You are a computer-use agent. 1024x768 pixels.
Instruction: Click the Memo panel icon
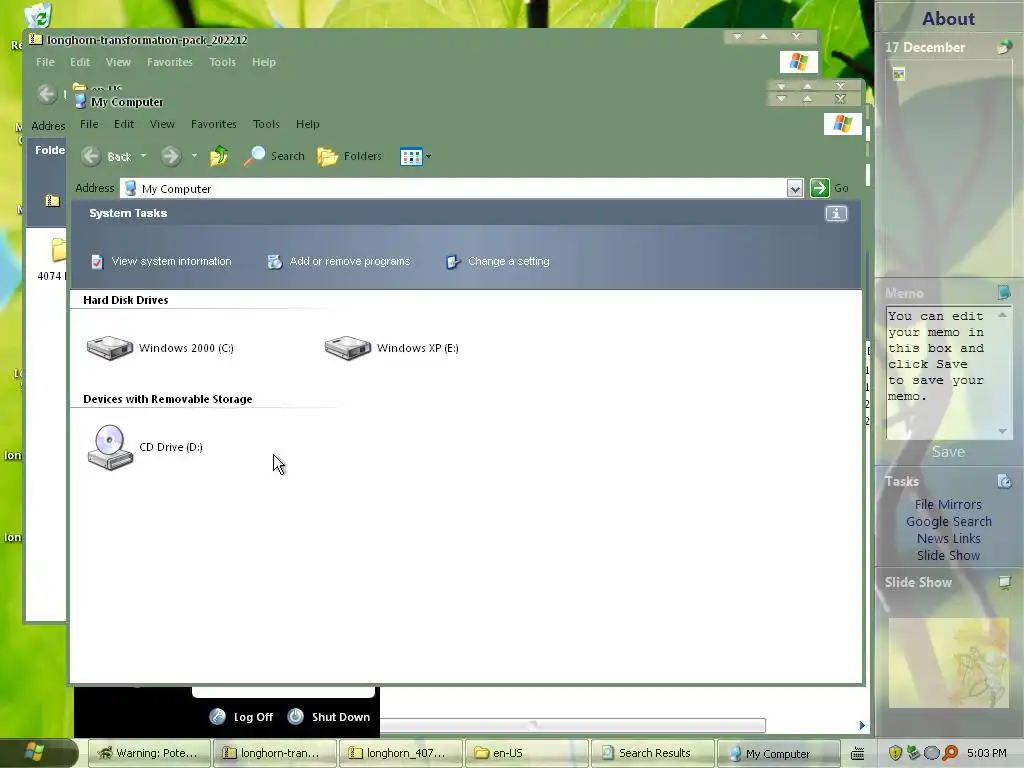point(1004,292)
